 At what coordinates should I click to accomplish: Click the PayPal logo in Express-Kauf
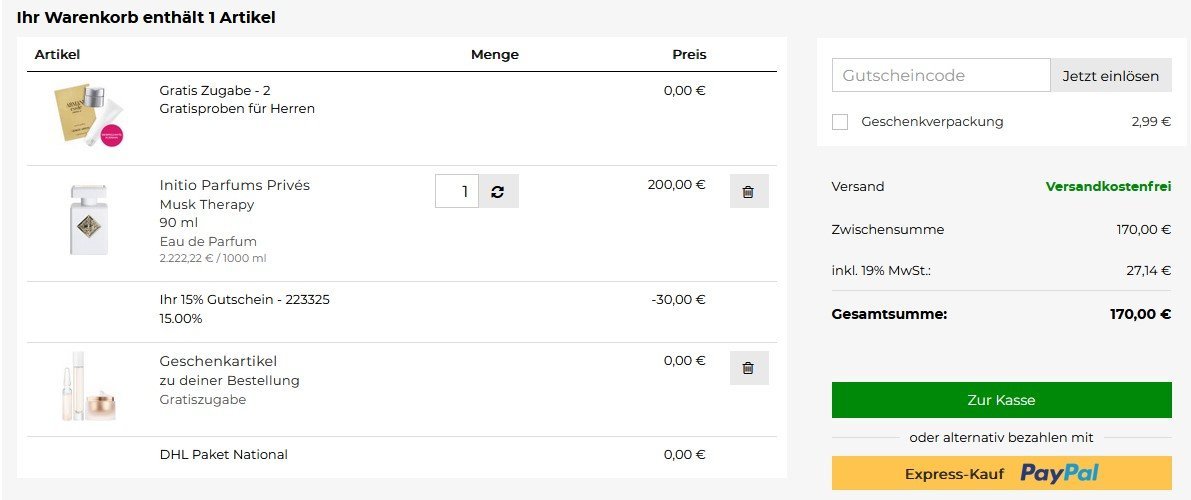(1059, 473)
